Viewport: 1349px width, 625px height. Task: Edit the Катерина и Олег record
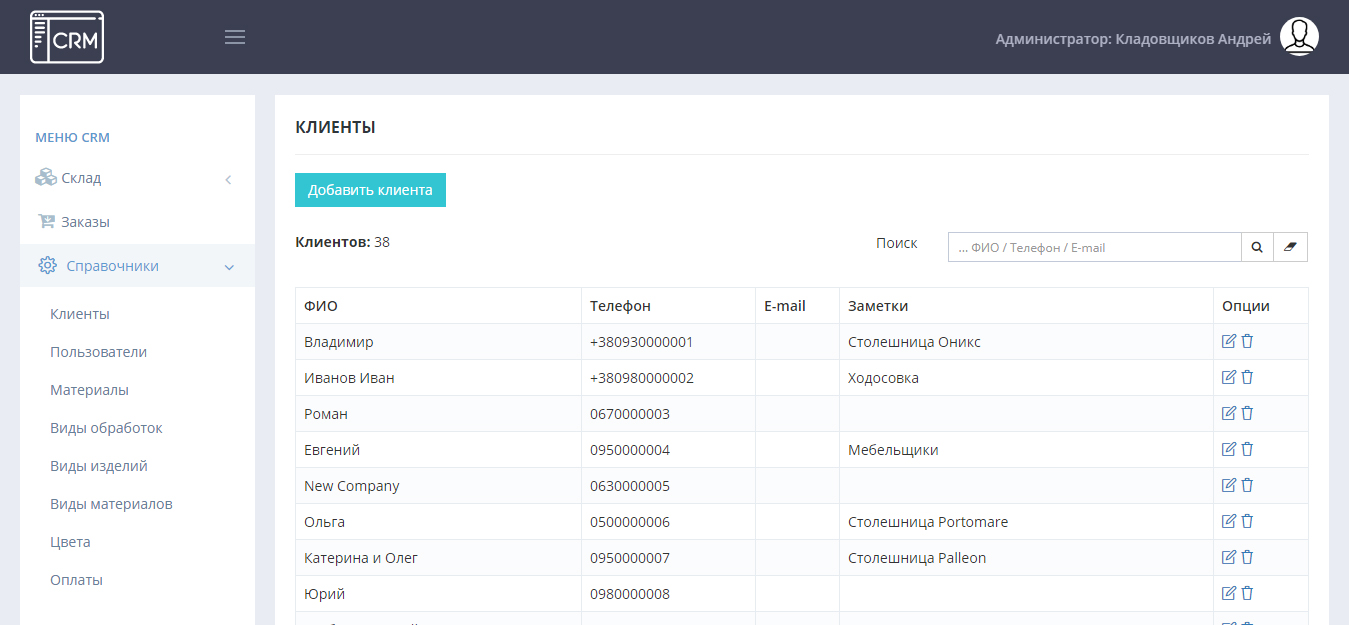pos(1229,557)
